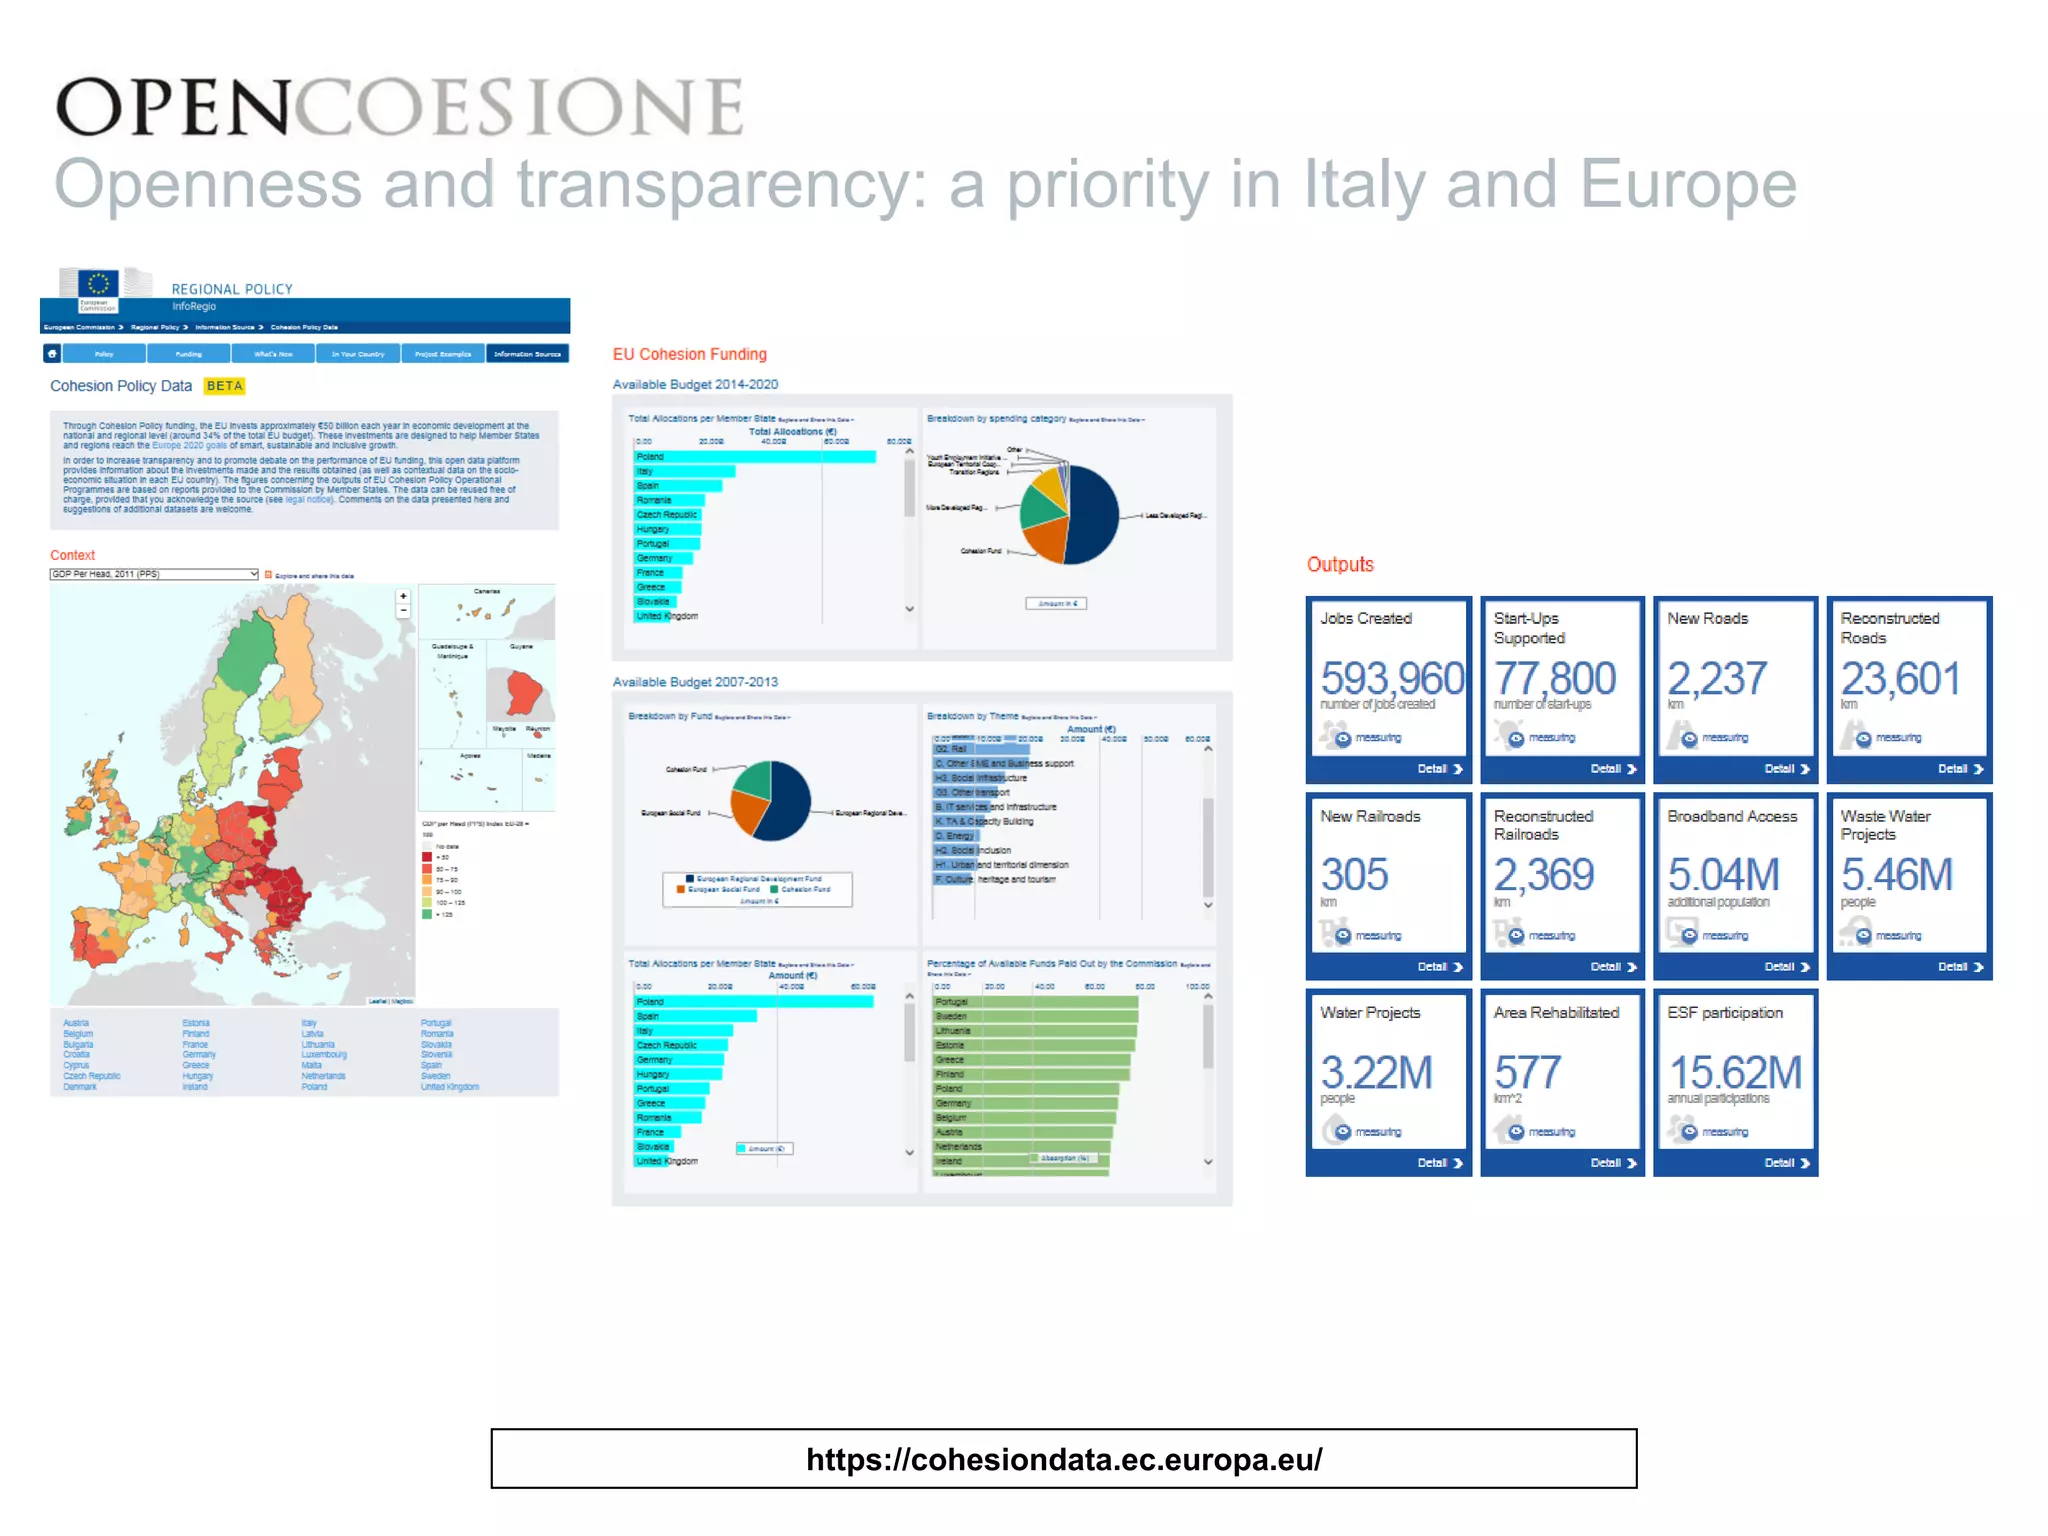
Task: Click map zoom in plus button
Action: point(403,596)
